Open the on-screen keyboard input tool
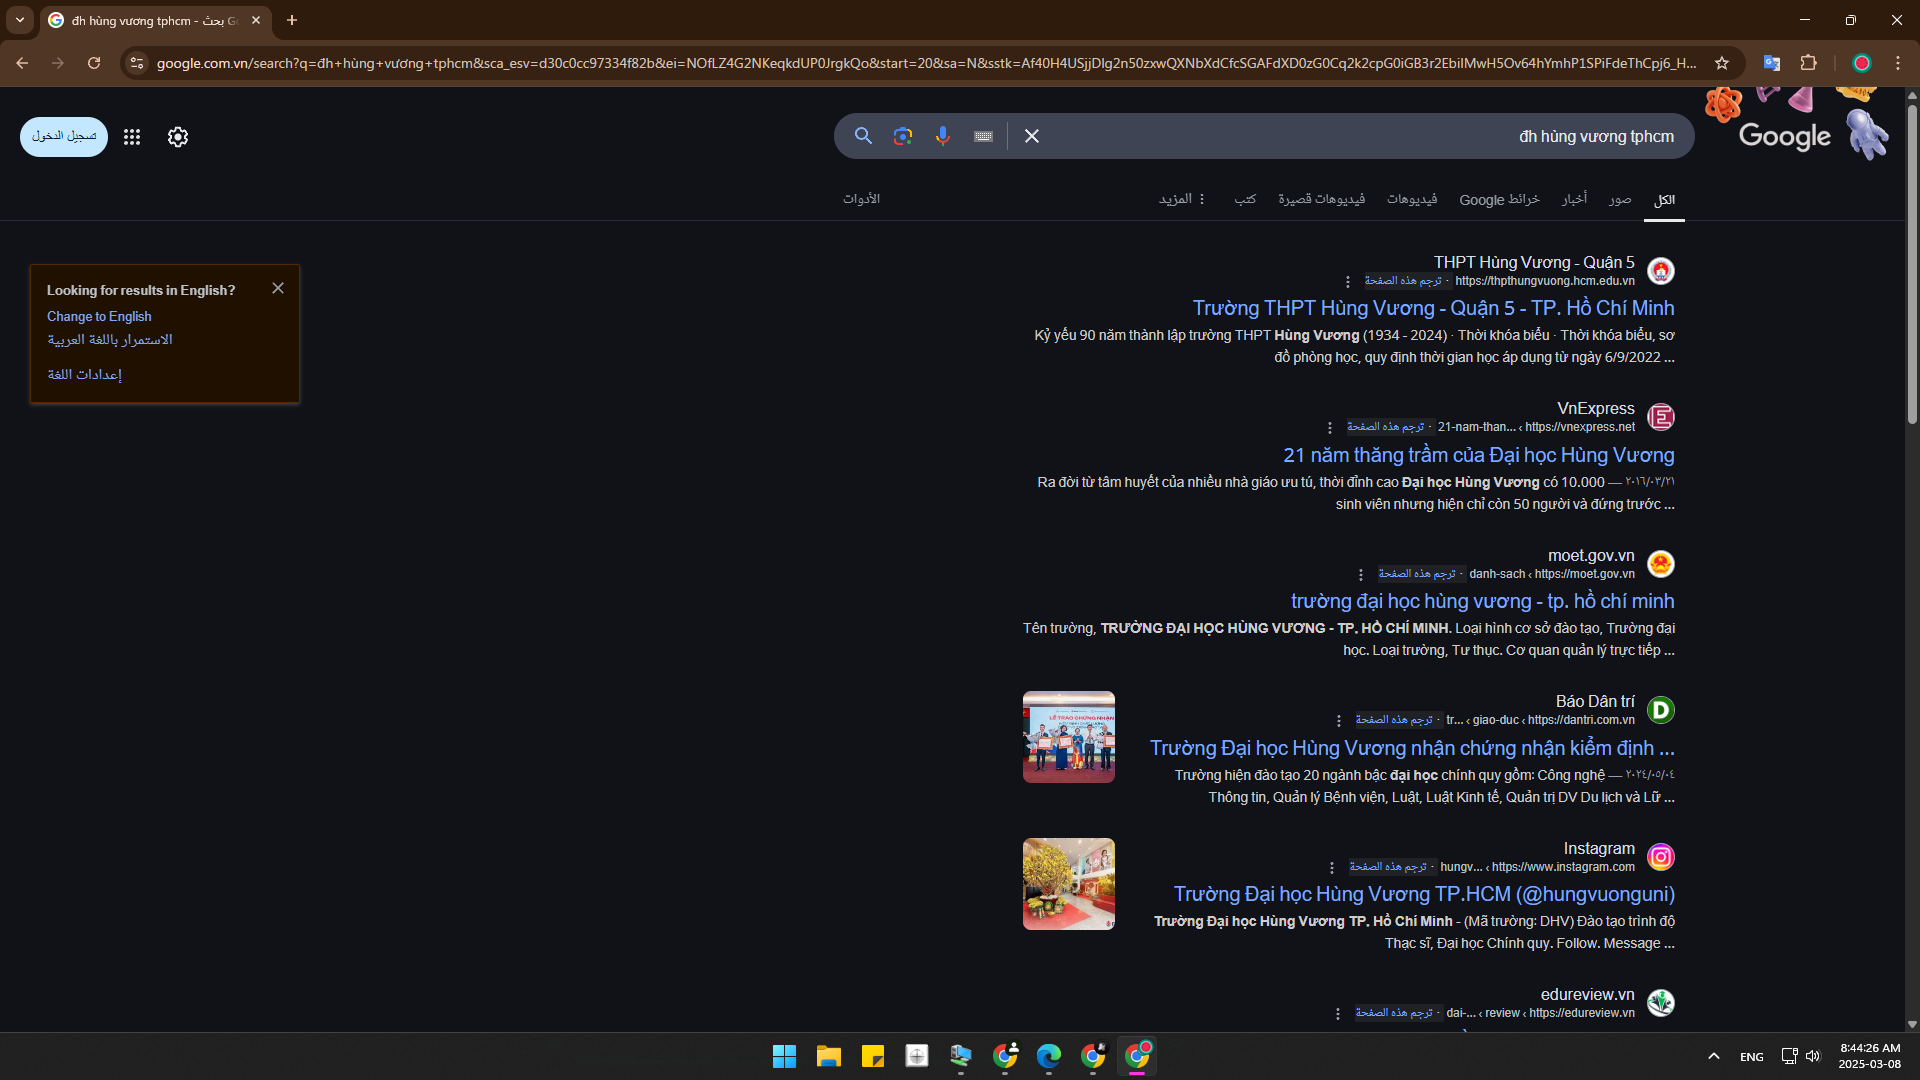The width and height of the screenshot is (1920, 1080). pyautogui.click(x=983, y=137)
